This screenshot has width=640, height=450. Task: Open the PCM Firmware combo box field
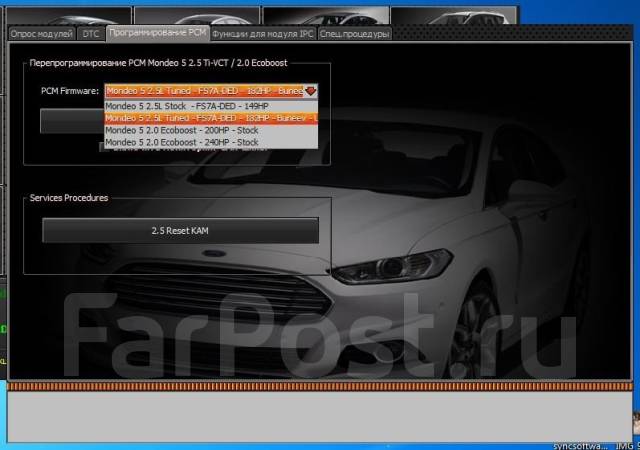click(204, 91)
